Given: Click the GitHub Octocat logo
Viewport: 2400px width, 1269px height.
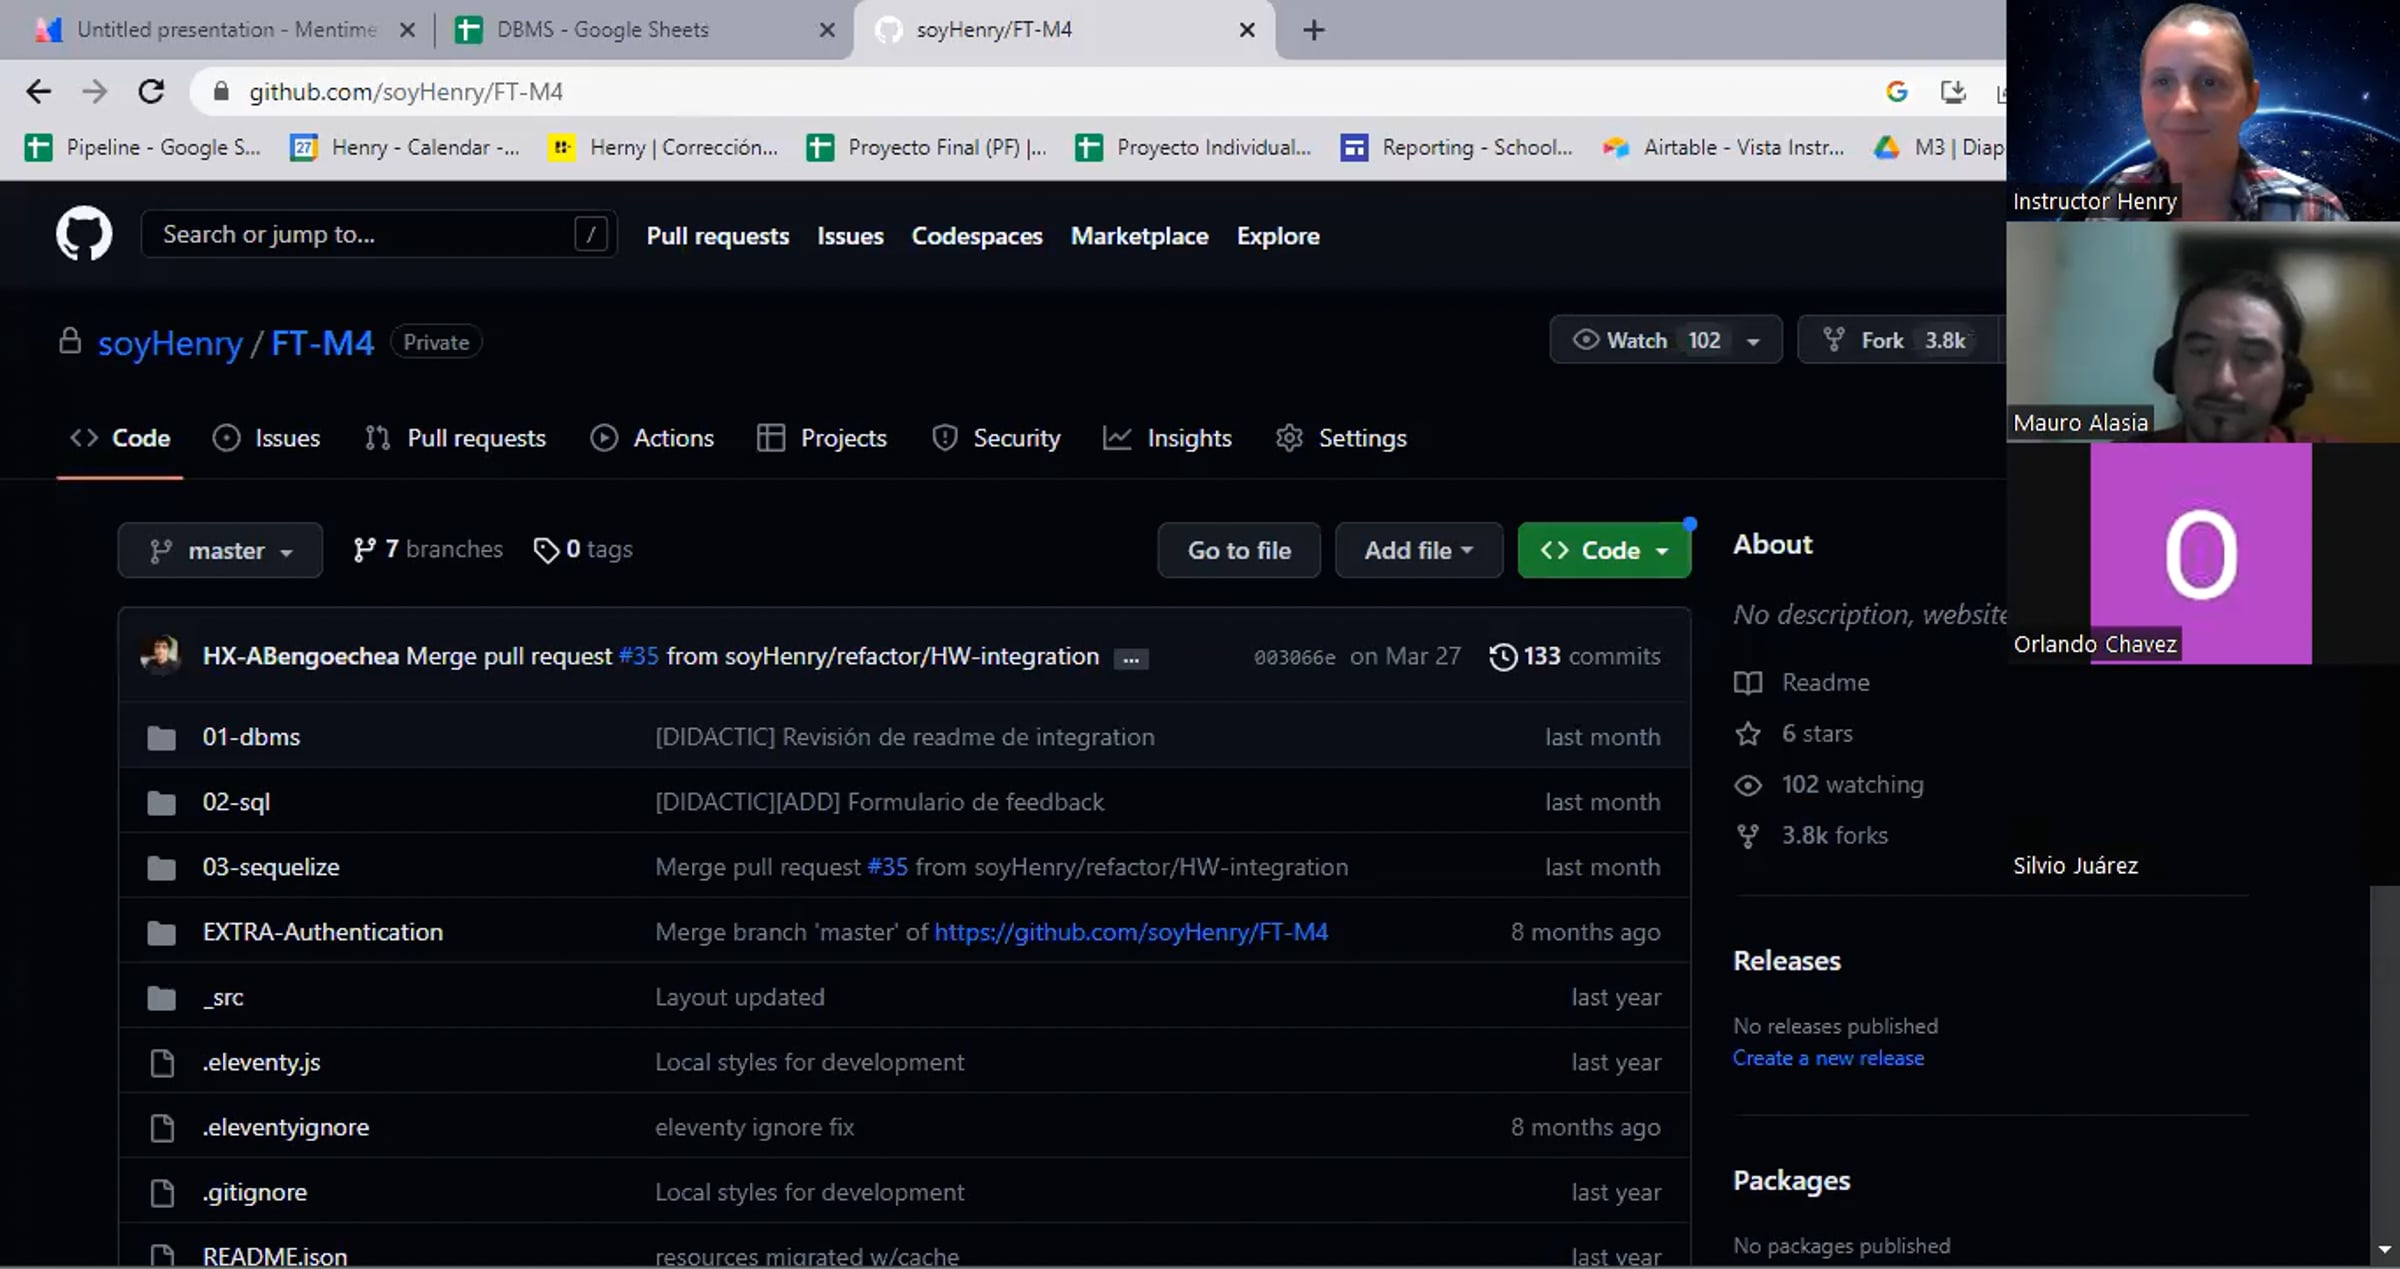Looking at the screenshot, I should (84, 235).
